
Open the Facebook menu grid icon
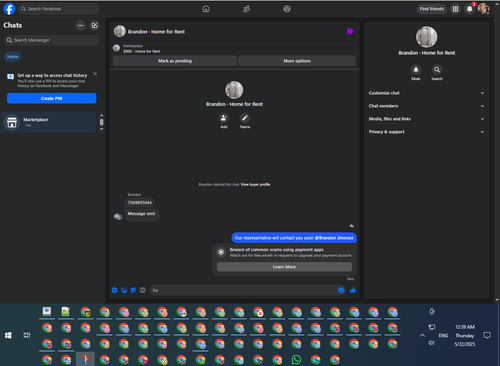click(x=455, y=9)
